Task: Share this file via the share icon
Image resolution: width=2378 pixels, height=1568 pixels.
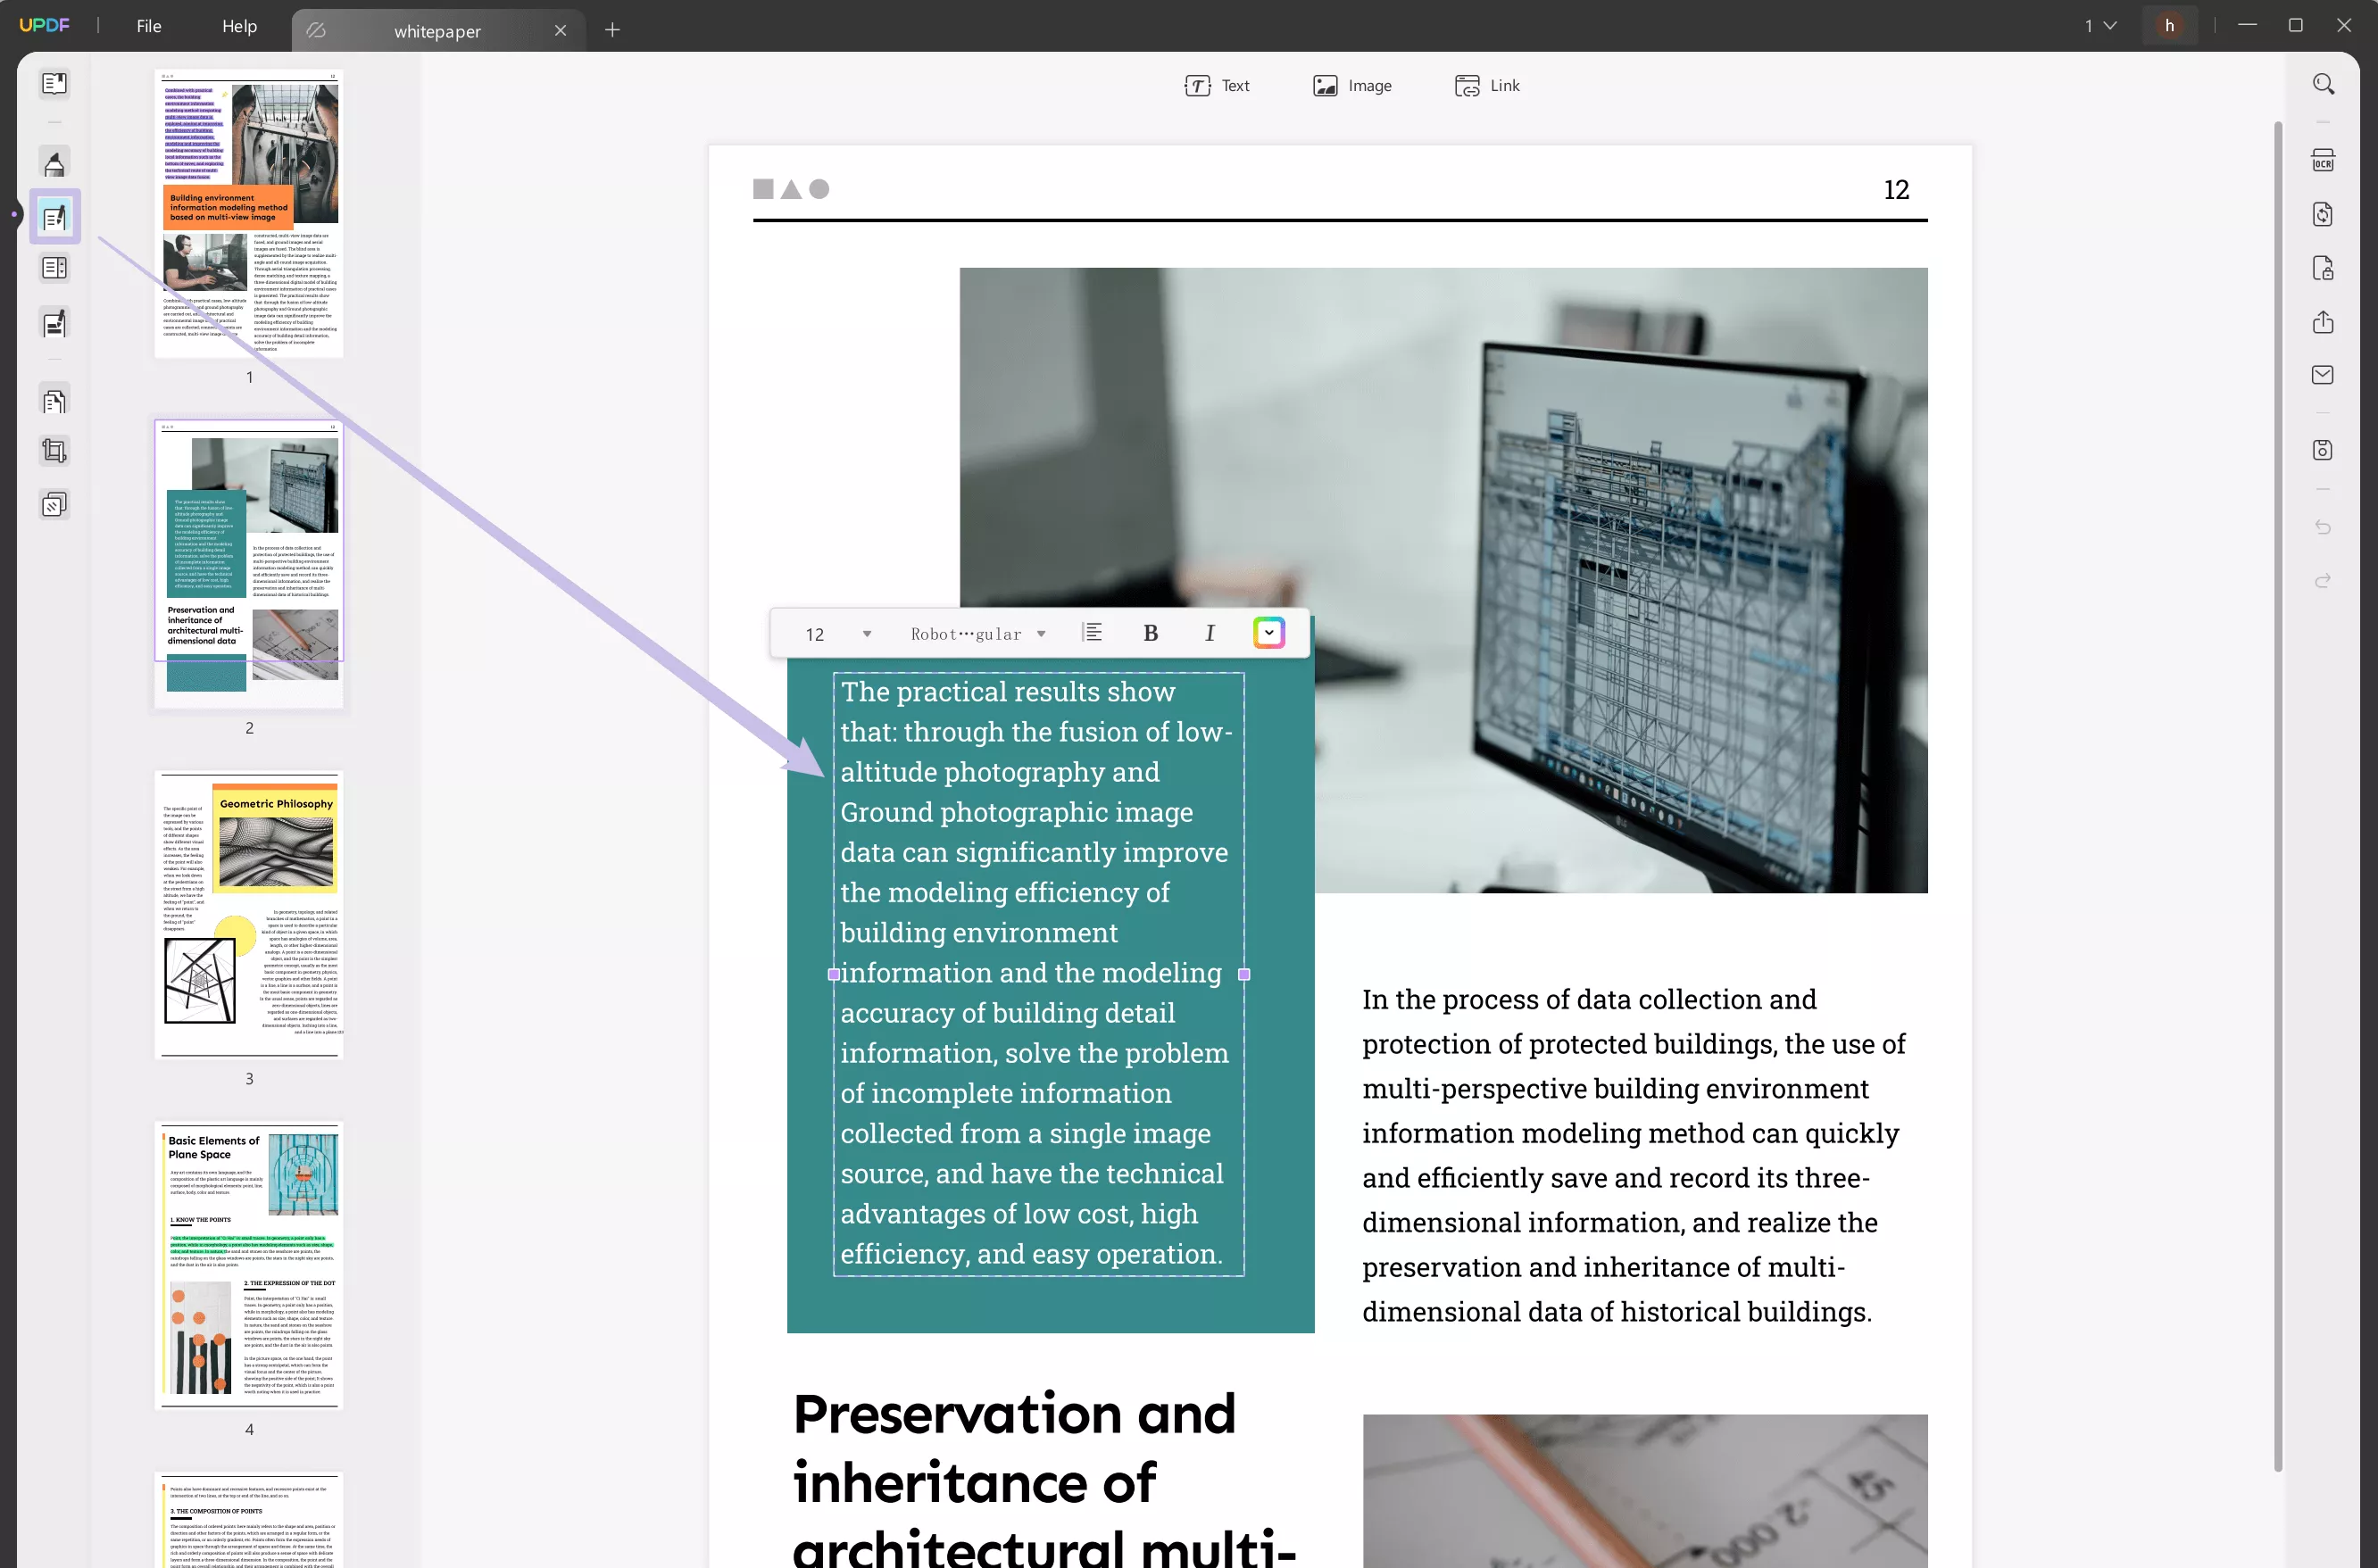Action: click(2322, 322)
